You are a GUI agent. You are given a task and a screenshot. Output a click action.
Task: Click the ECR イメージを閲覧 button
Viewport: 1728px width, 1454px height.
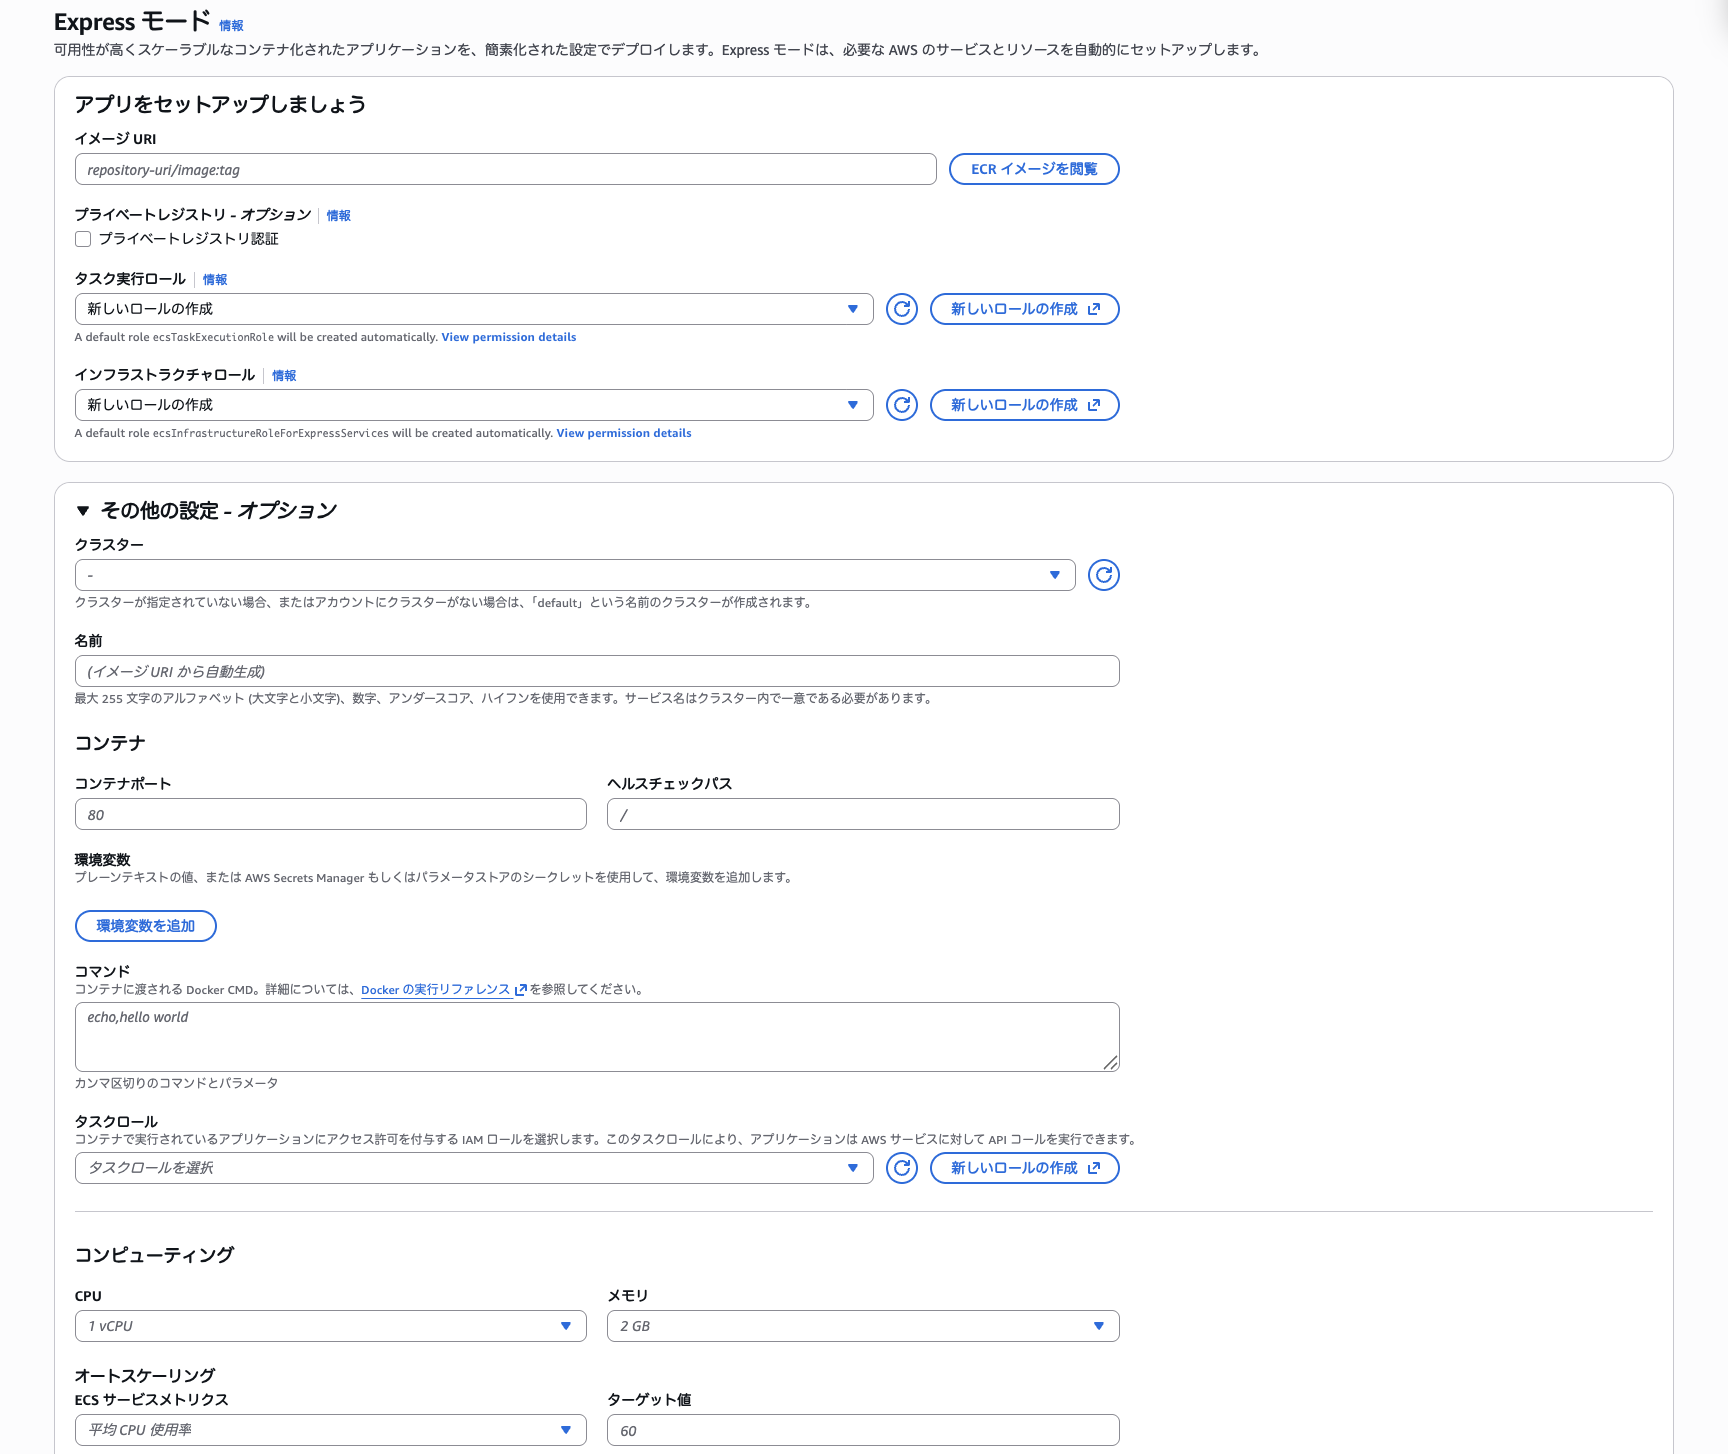pos(1033,169)
